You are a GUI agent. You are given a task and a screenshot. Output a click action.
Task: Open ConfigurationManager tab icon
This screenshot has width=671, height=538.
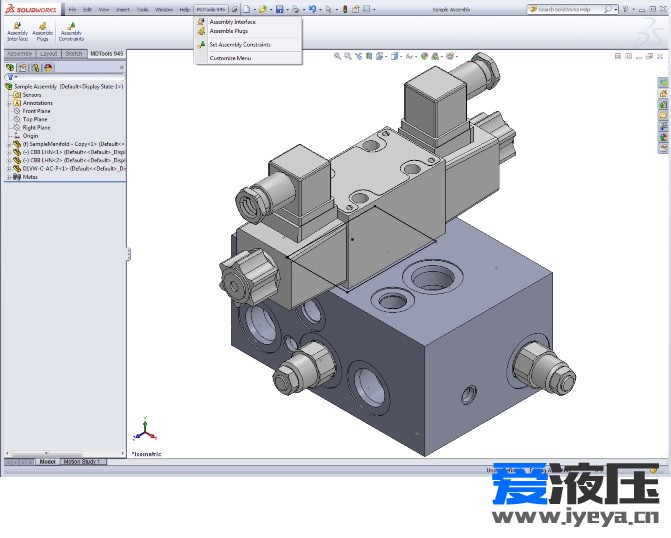36,68
